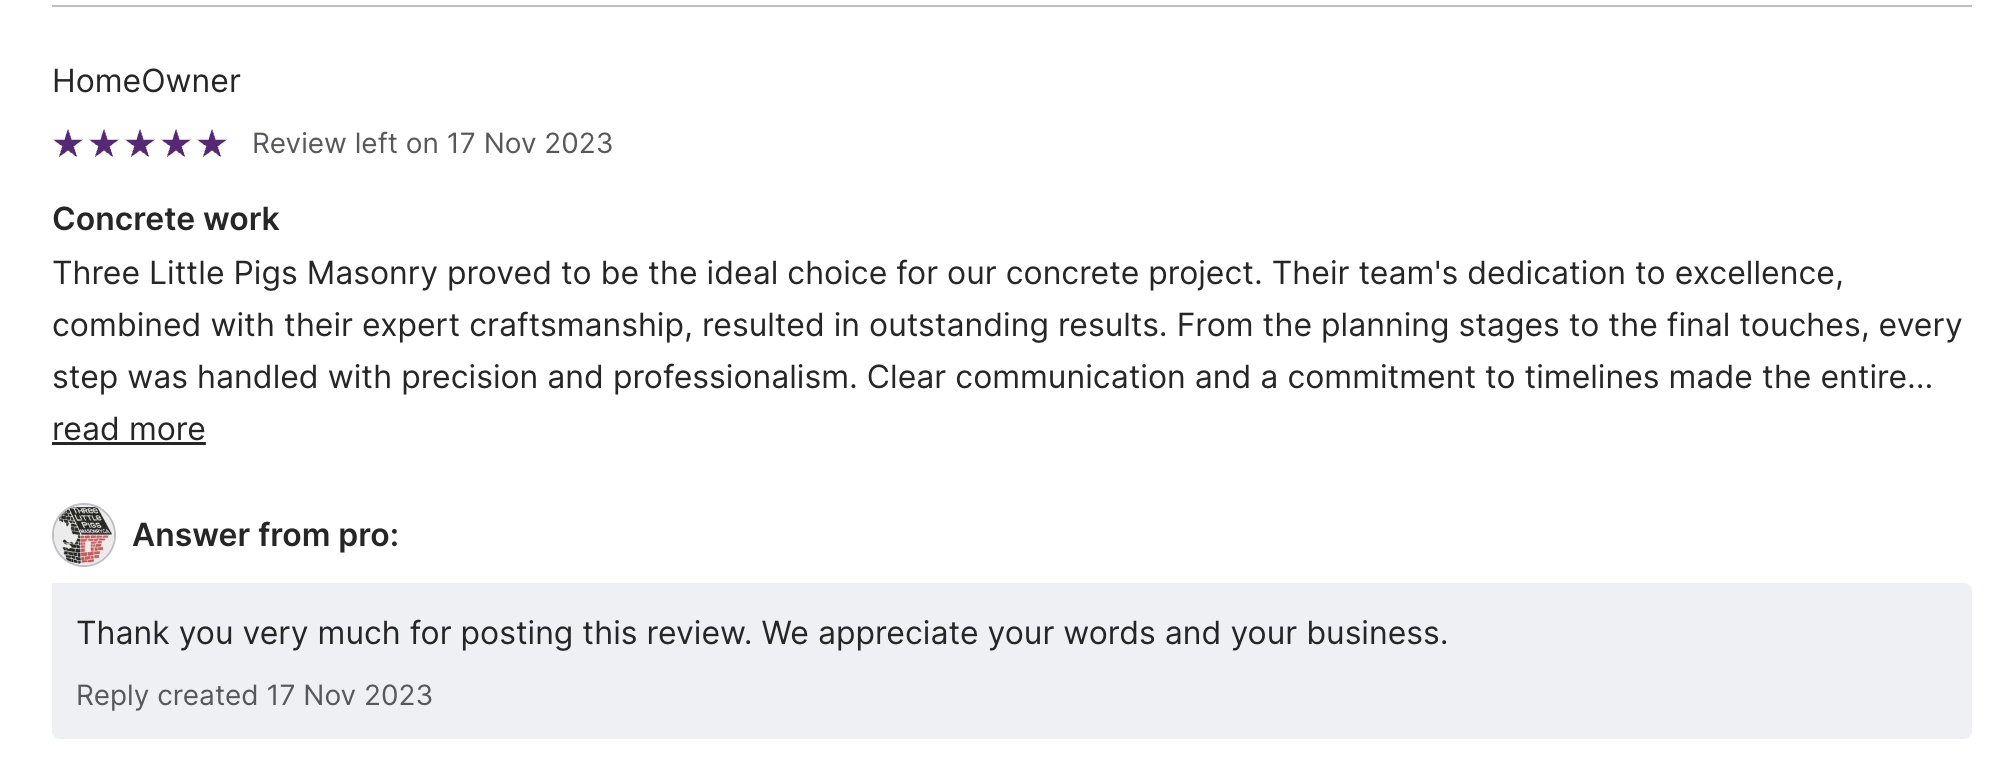Click the fourth purple rating star
2000x762 pixels.
[x=176, y=144]
